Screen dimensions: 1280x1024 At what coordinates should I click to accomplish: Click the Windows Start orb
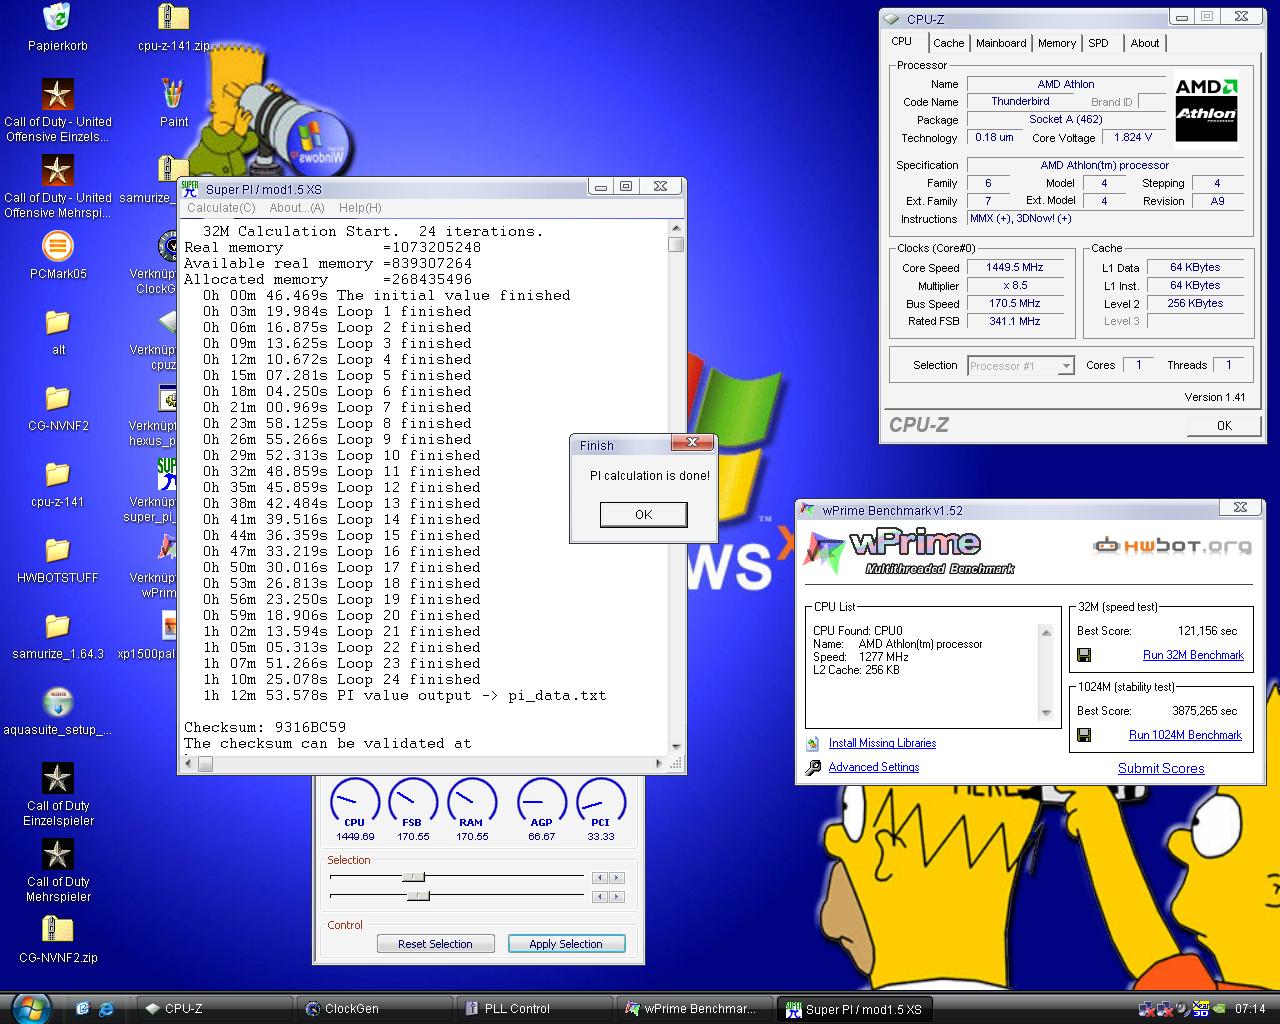pos(30,1008)
